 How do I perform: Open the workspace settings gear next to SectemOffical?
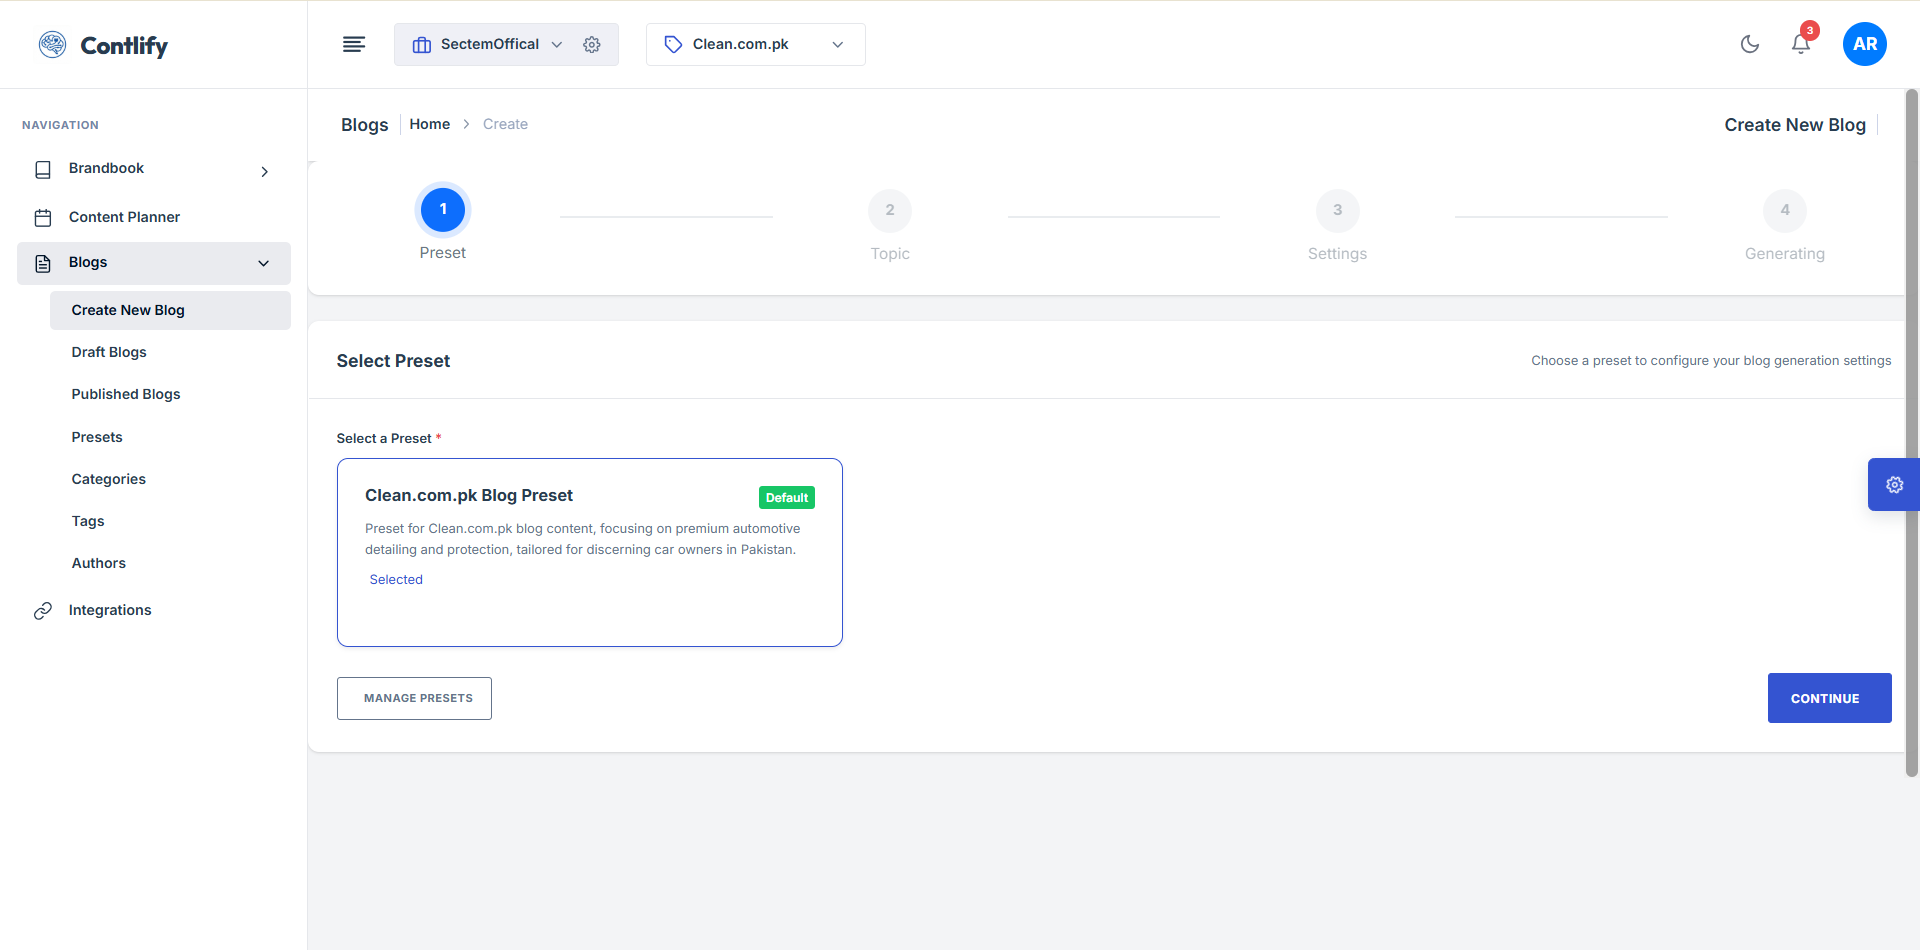[591, 44]
